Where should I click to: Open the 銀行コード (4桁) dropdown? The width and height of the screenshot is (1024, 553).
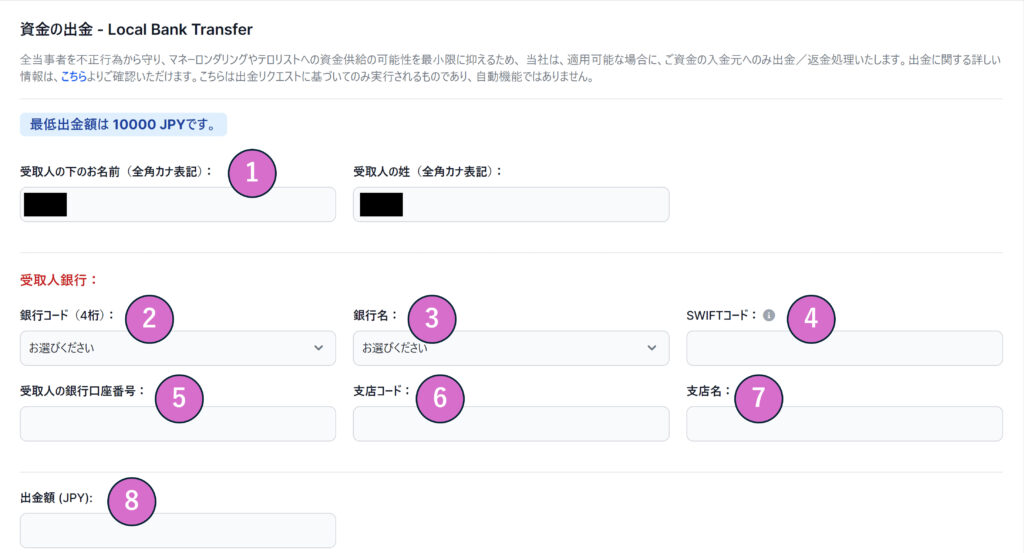pos(177,348)
